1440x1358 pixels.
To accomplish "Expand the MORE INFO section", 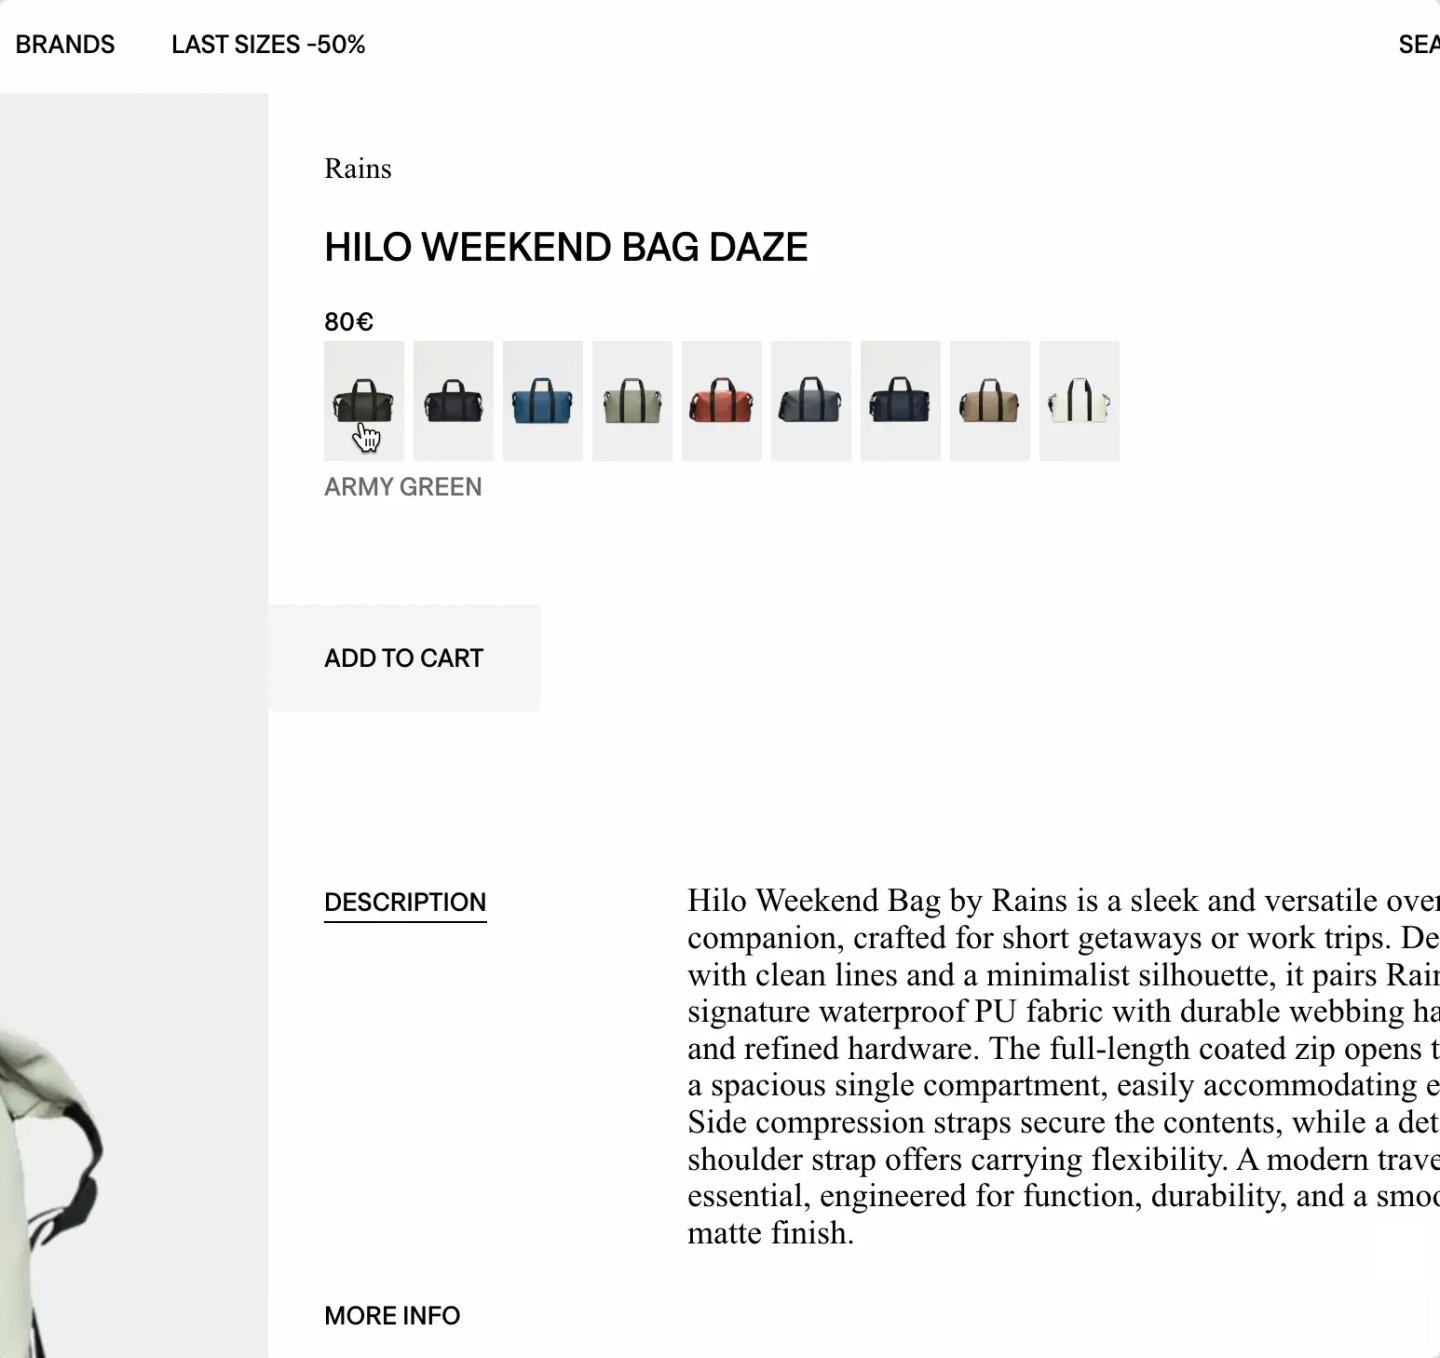I will (x=391, y=1315).
